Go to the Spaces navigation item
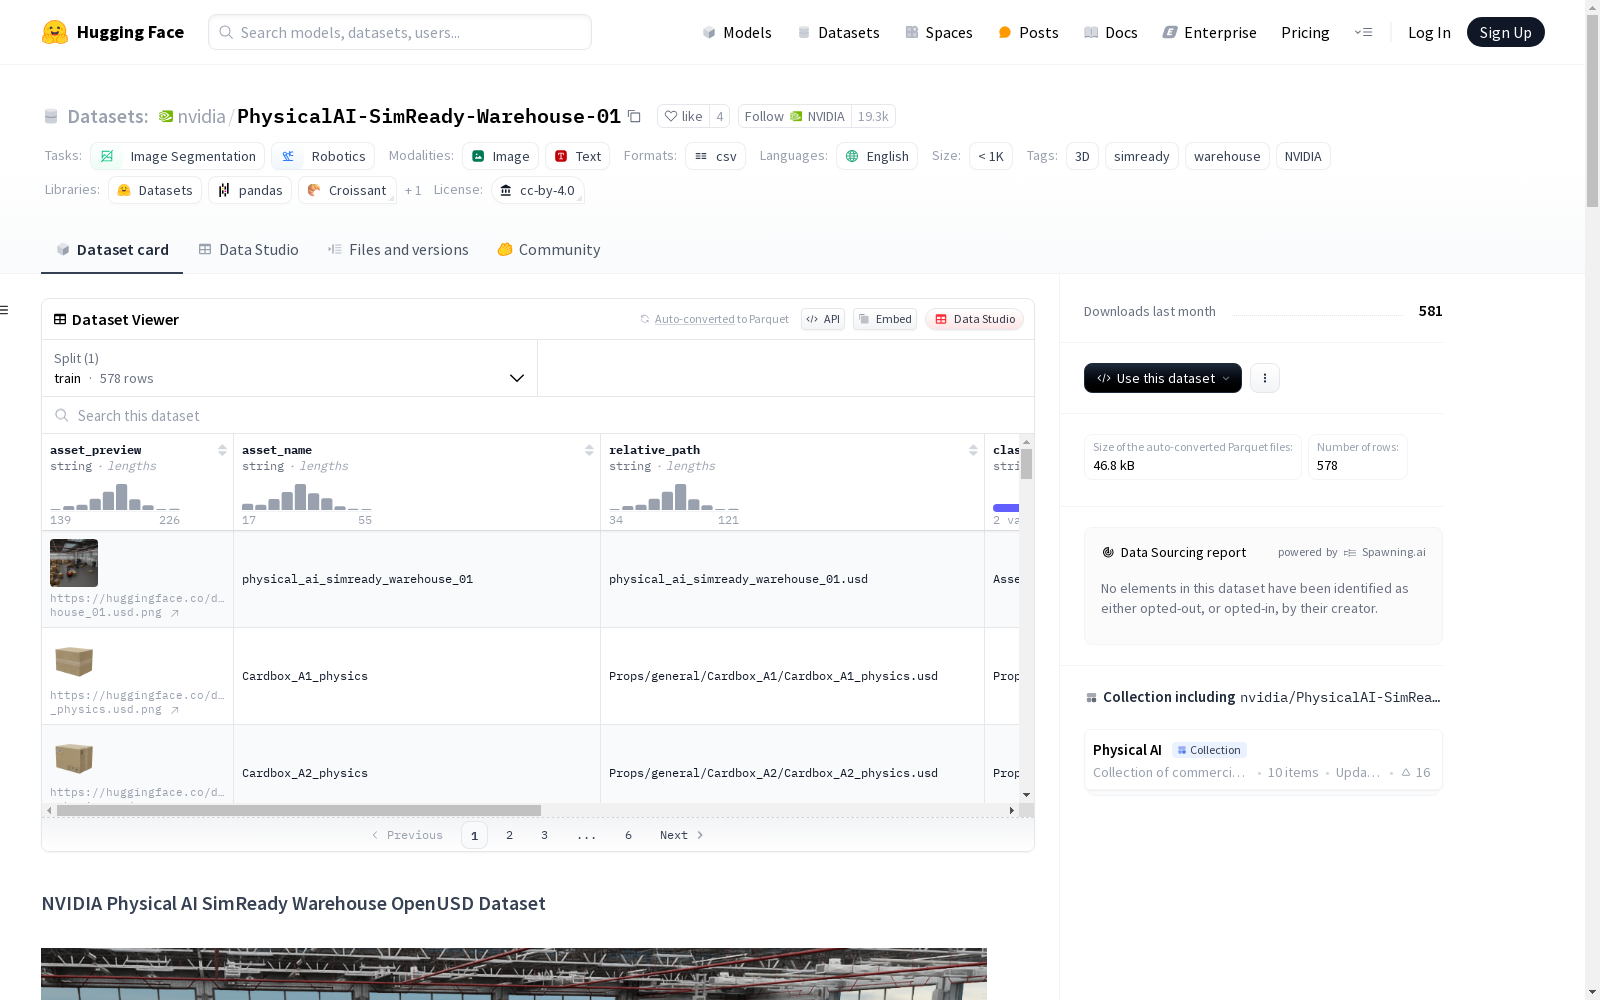1600x1000 pixels. click(939, 32)
